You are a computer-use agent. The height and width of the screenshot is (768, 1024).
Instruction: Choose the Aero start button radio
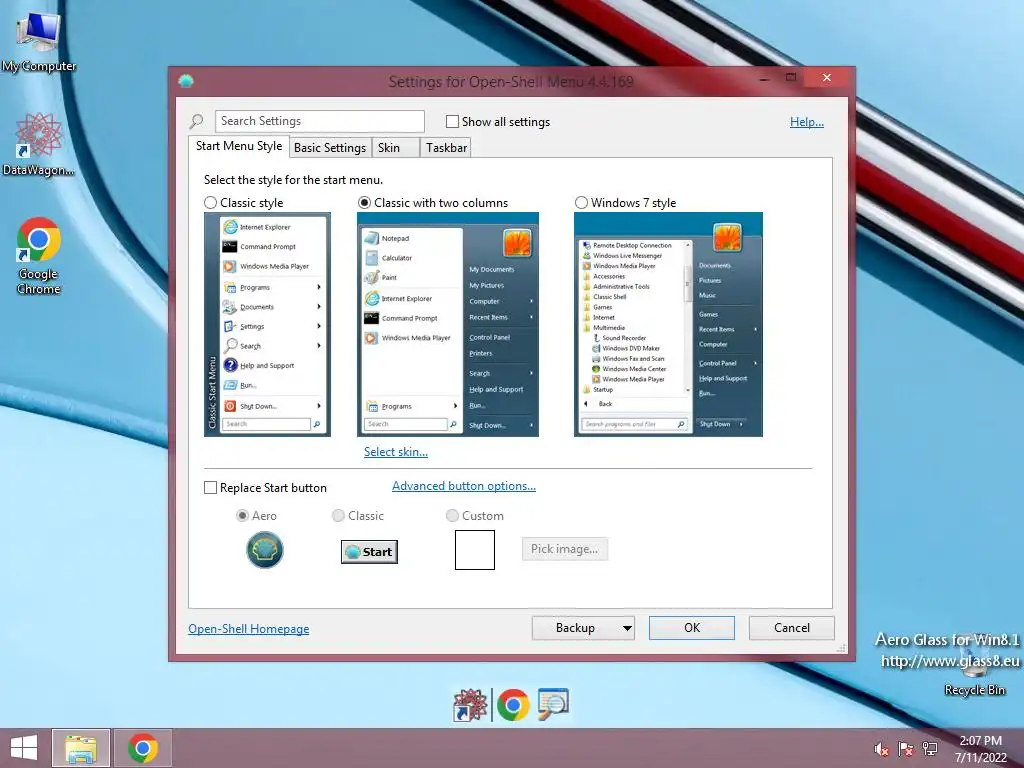click(242, 516)
